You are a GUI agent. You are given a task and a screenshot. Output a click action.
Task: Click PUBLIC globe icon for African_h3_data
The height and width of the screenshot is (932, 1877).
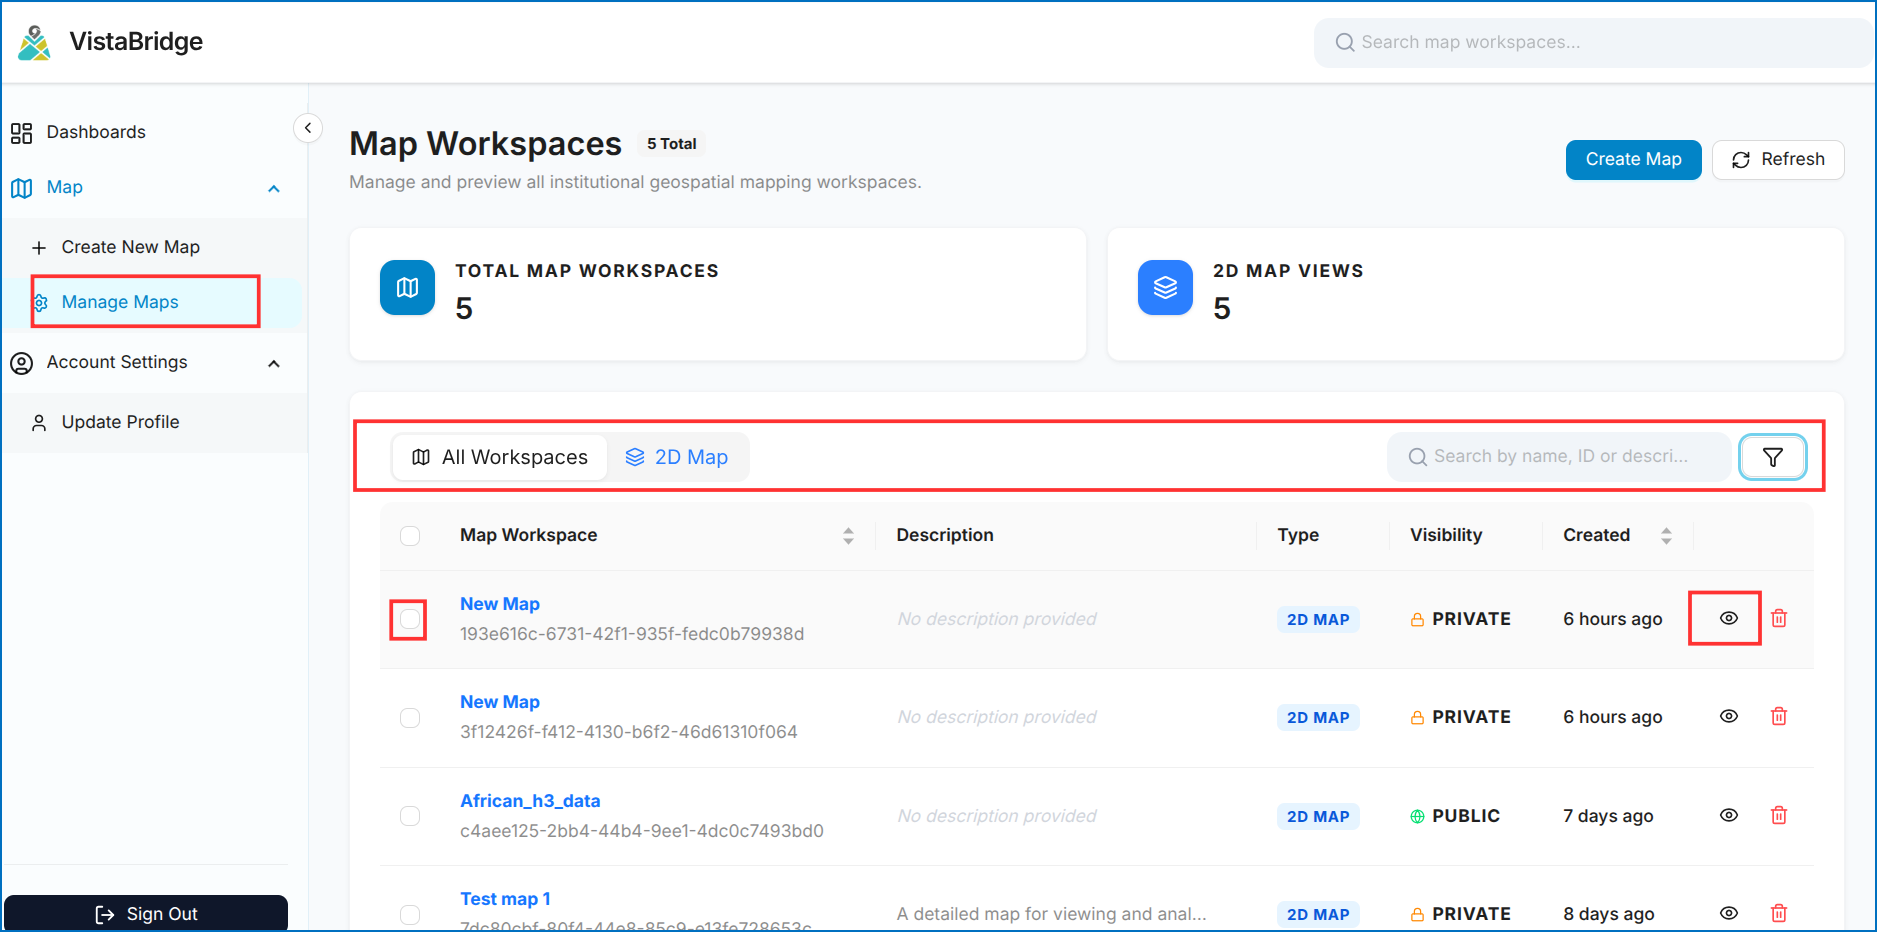click(x=1417, y=817)
